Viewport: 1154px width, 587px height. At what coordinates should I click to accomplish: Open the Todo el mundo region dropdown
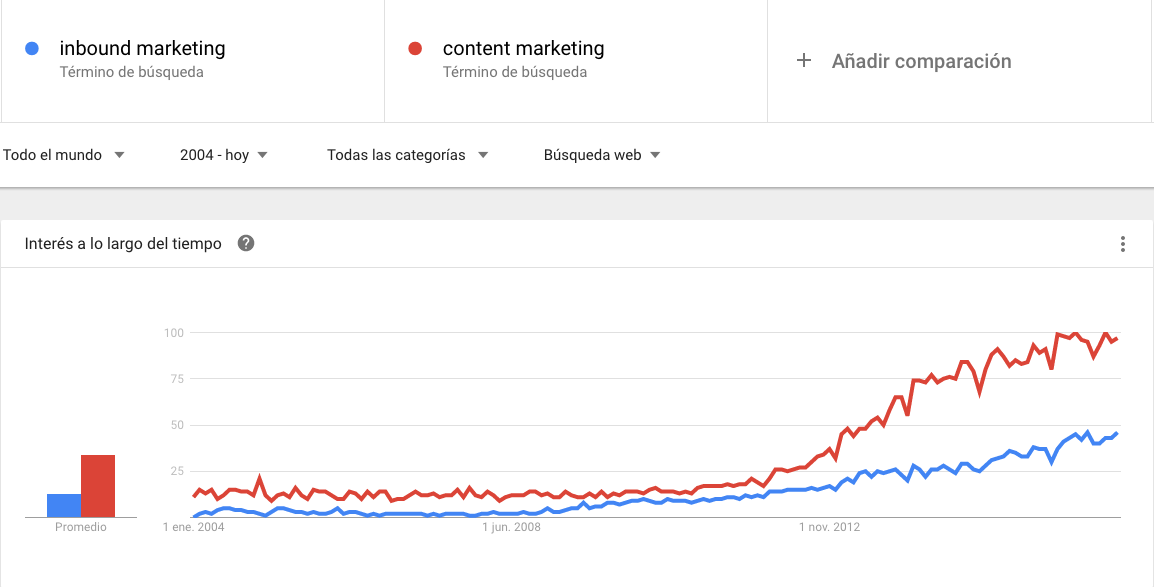[x=63, y=155]
